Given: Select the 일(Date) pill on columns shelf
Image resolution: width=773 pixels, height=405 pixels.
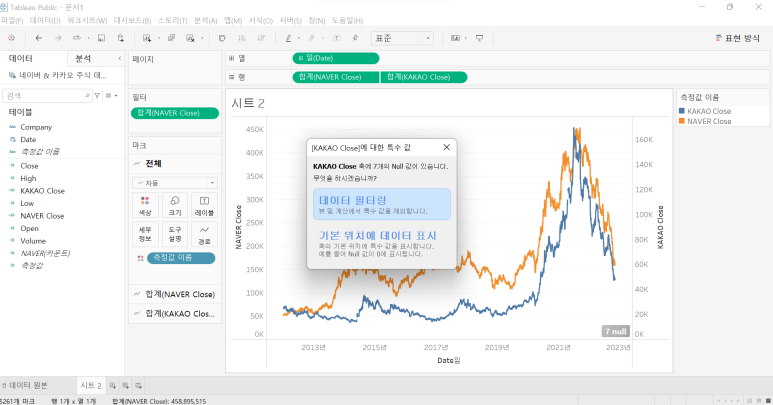Looking at the screenshot, I should coord(336,58).
